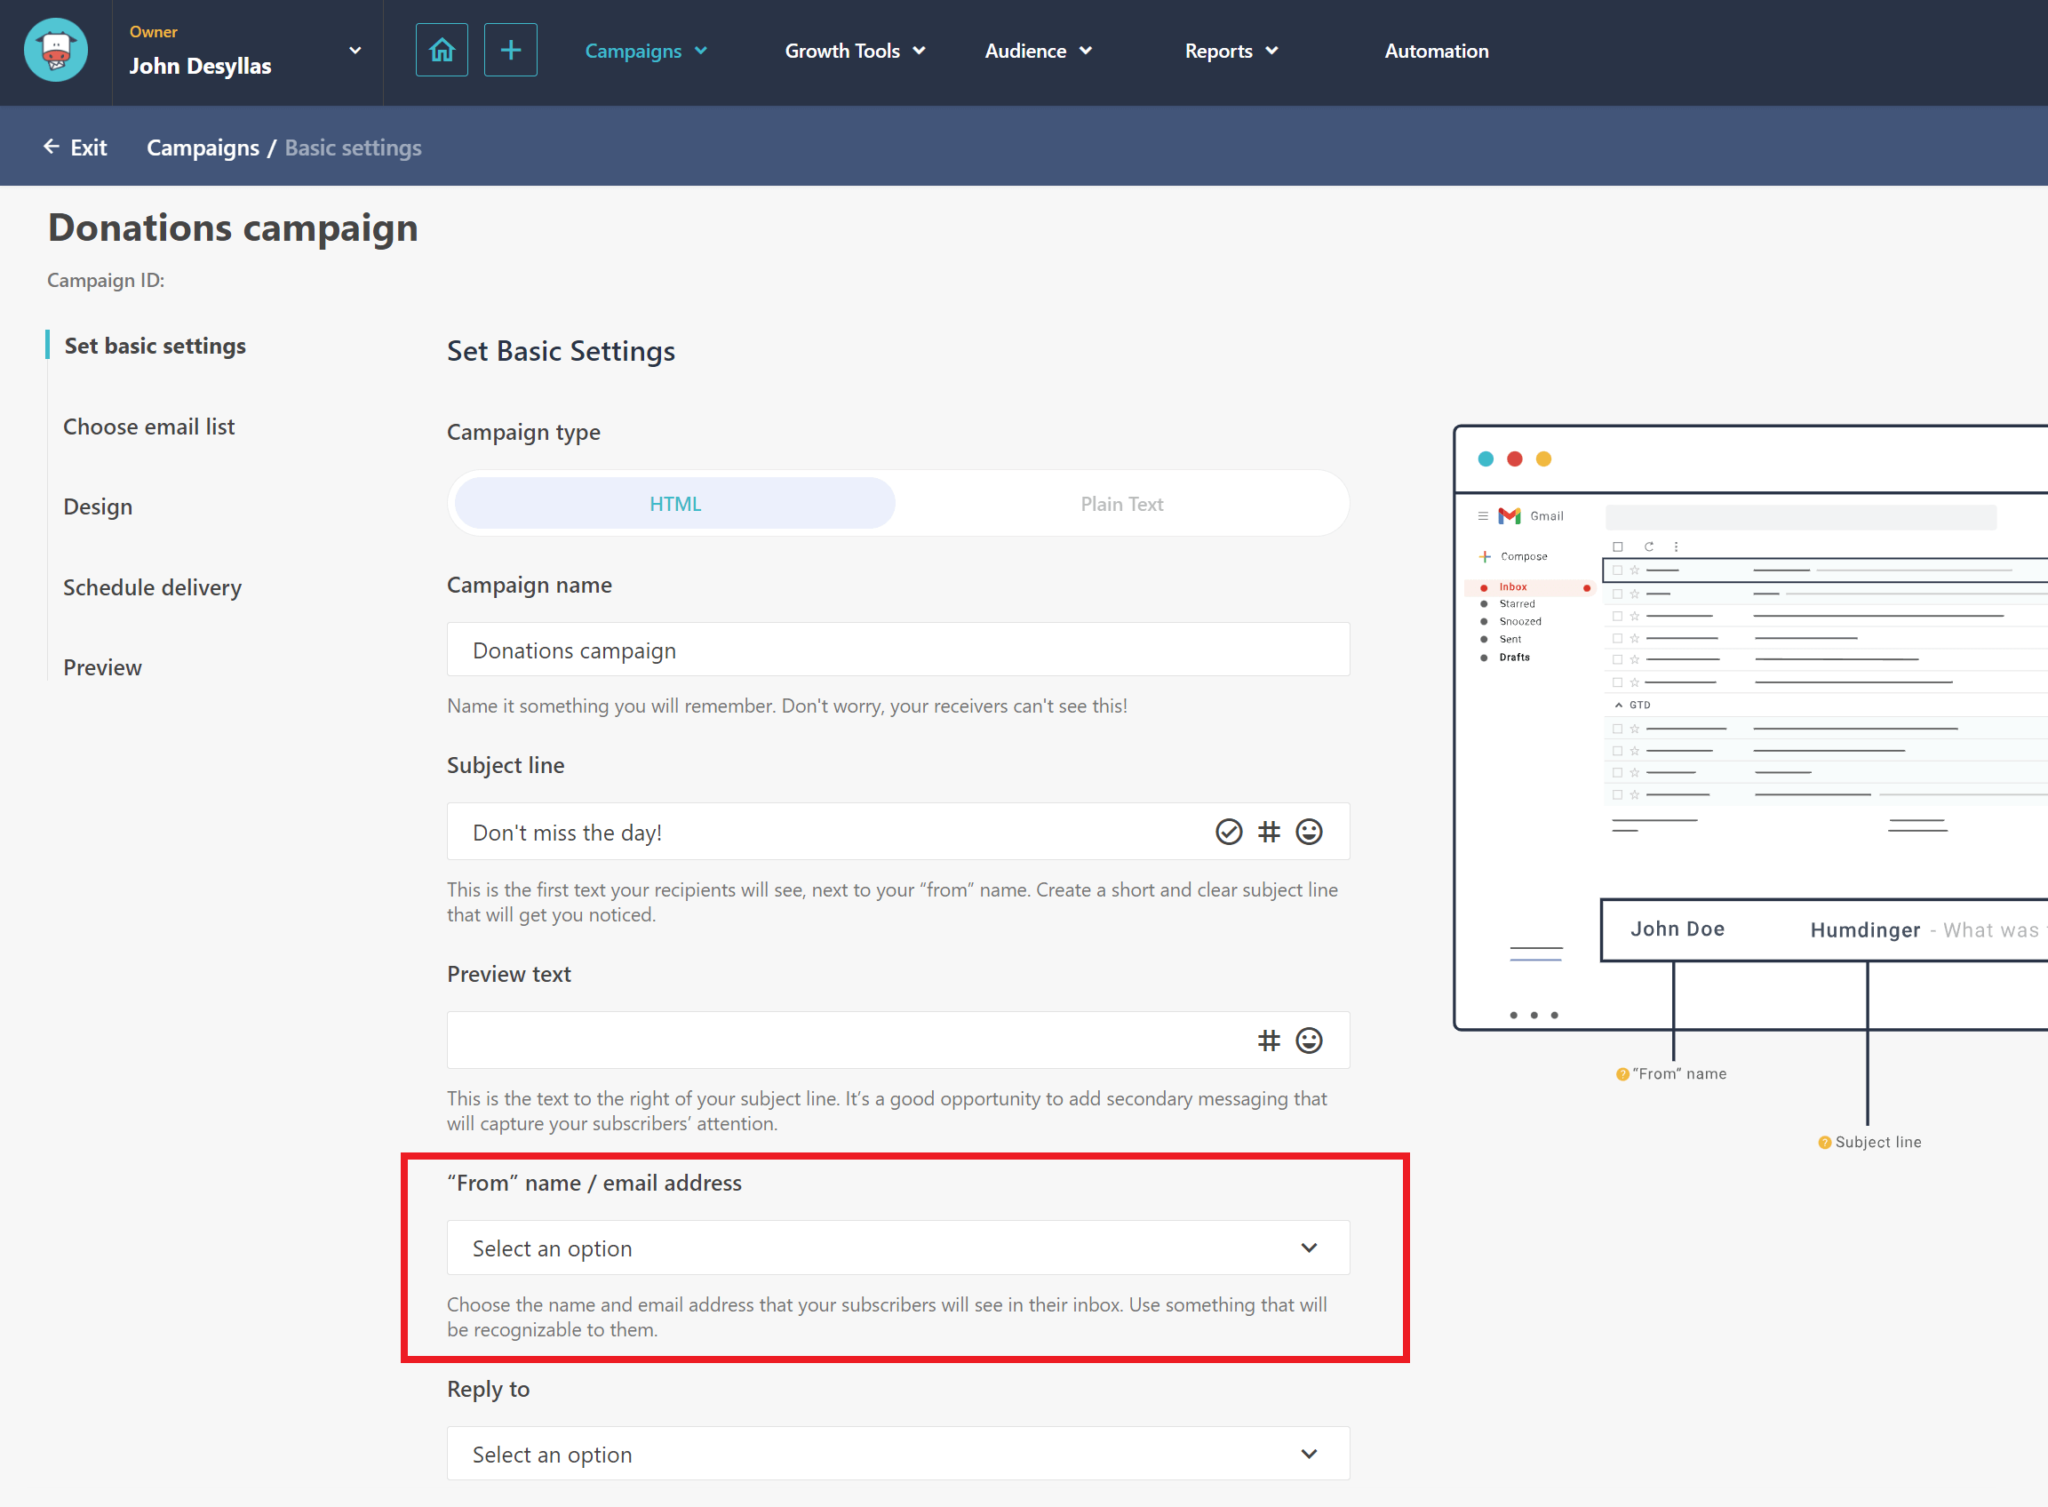
Task: Go to the Schedule delivery step
Action: 152,587
